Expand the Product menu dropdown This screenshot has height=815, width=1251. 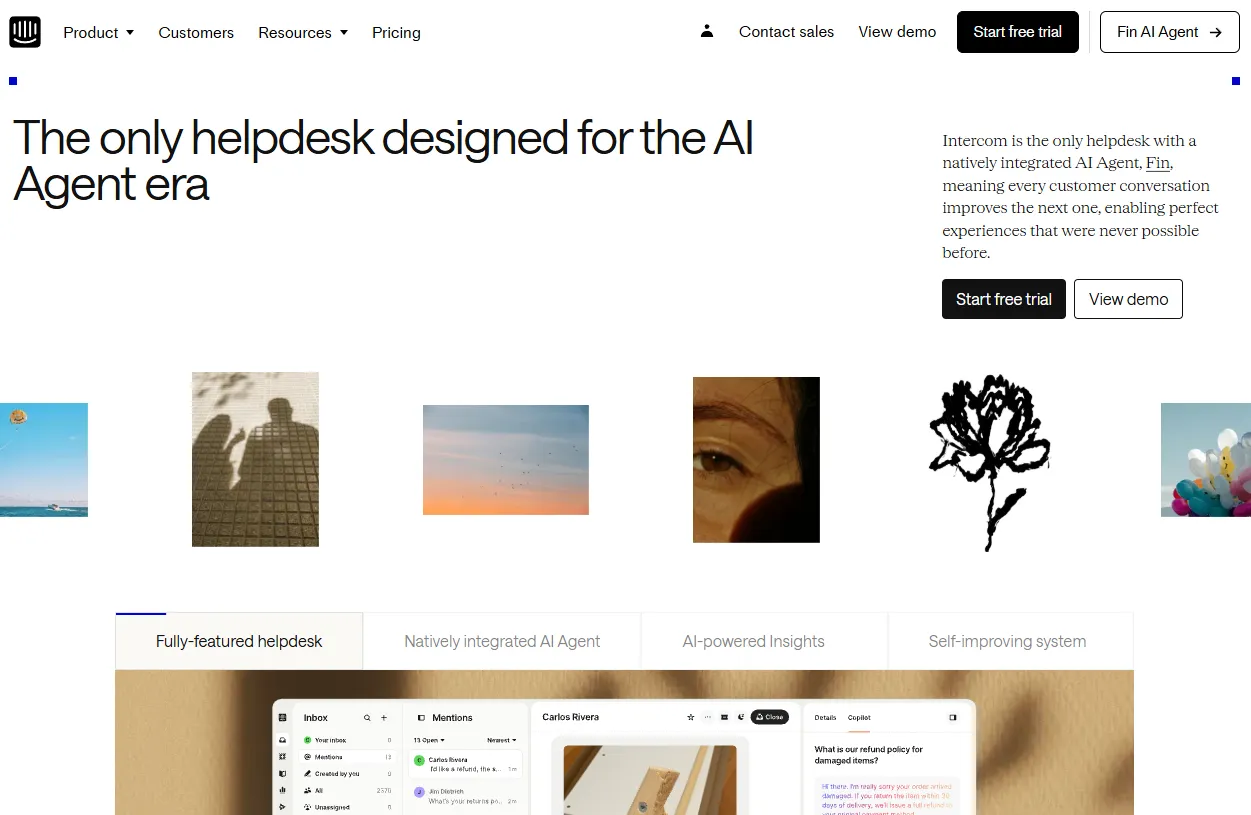click(x=99, y=32)
